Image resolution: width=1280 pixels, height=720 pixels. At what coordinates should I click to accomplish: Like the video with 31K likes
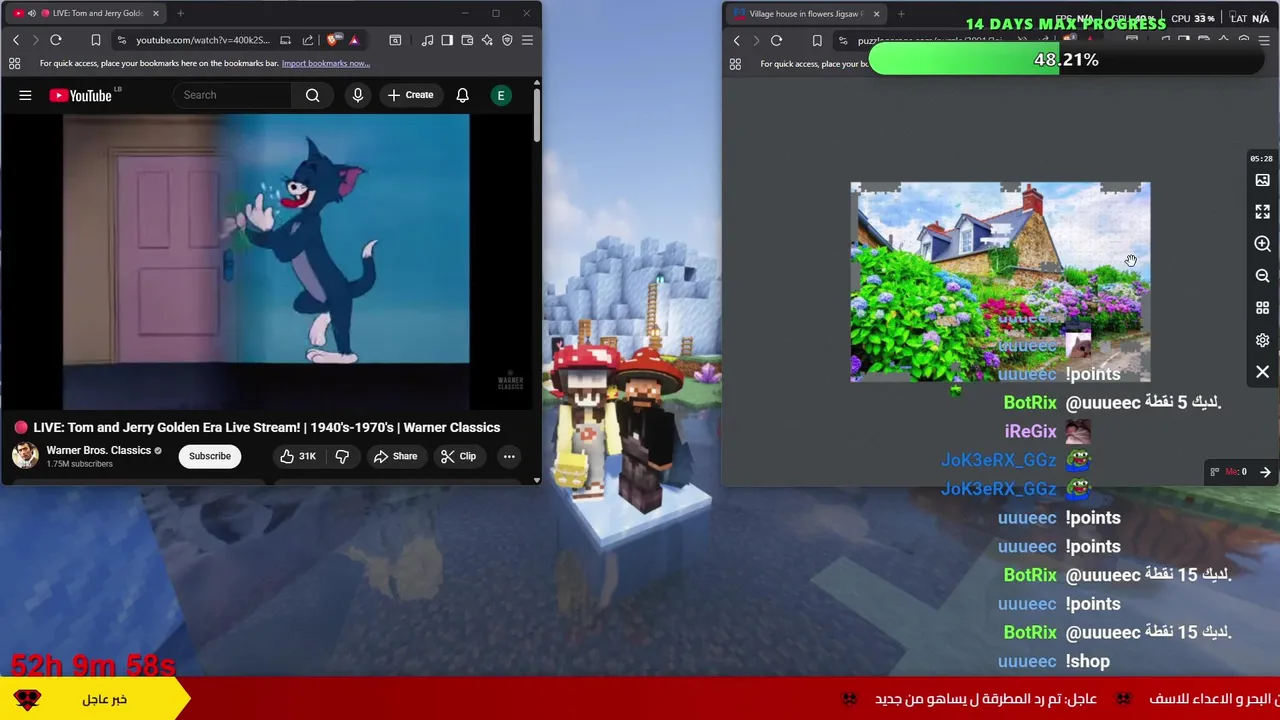pos(297,456)
